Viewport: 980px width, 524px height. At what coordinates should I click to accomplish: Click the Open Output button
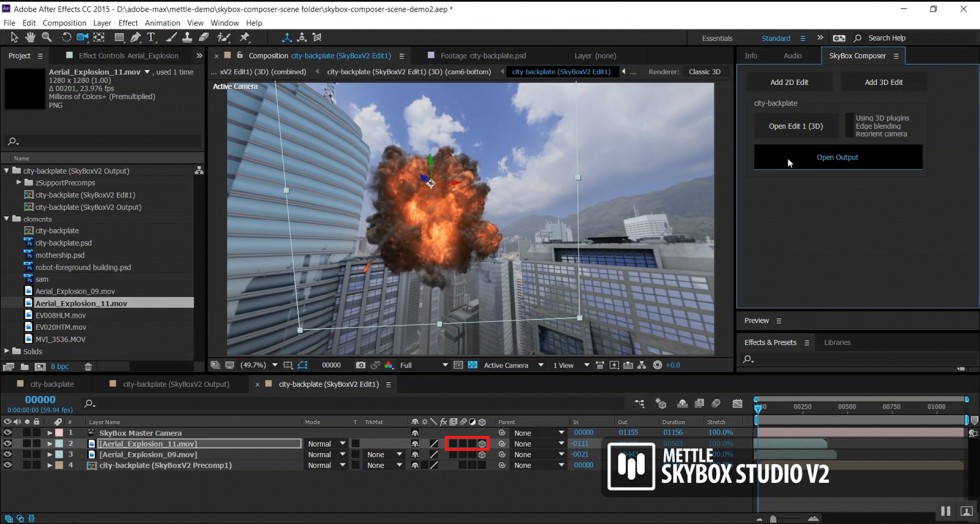[x=837, y=157]
